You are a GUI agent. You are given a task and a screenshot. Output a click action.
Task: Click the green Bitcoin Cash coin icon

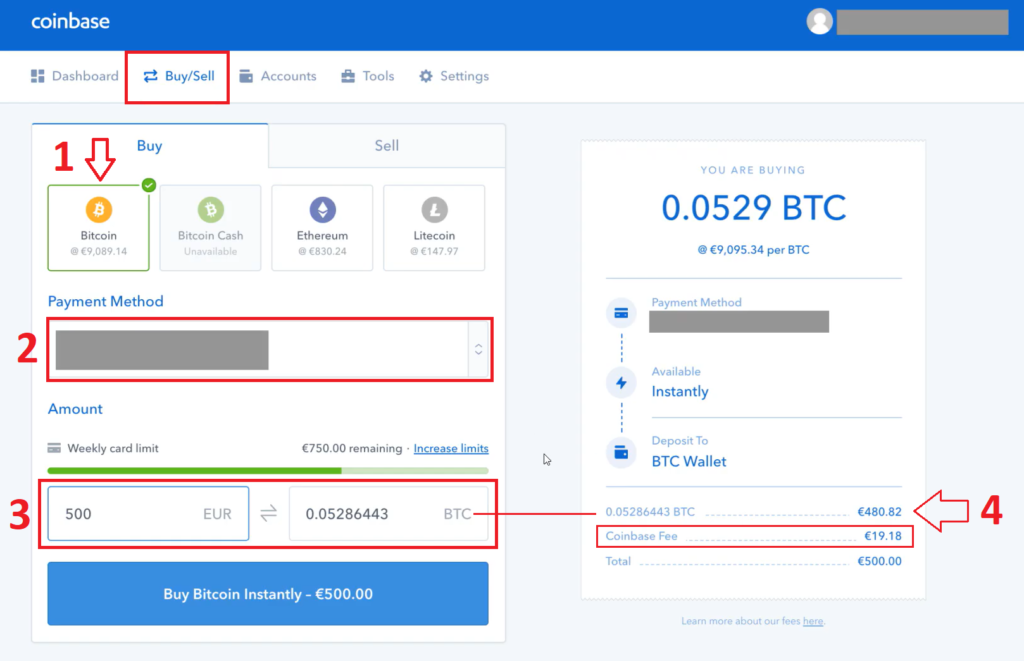[x=210, y=210]
